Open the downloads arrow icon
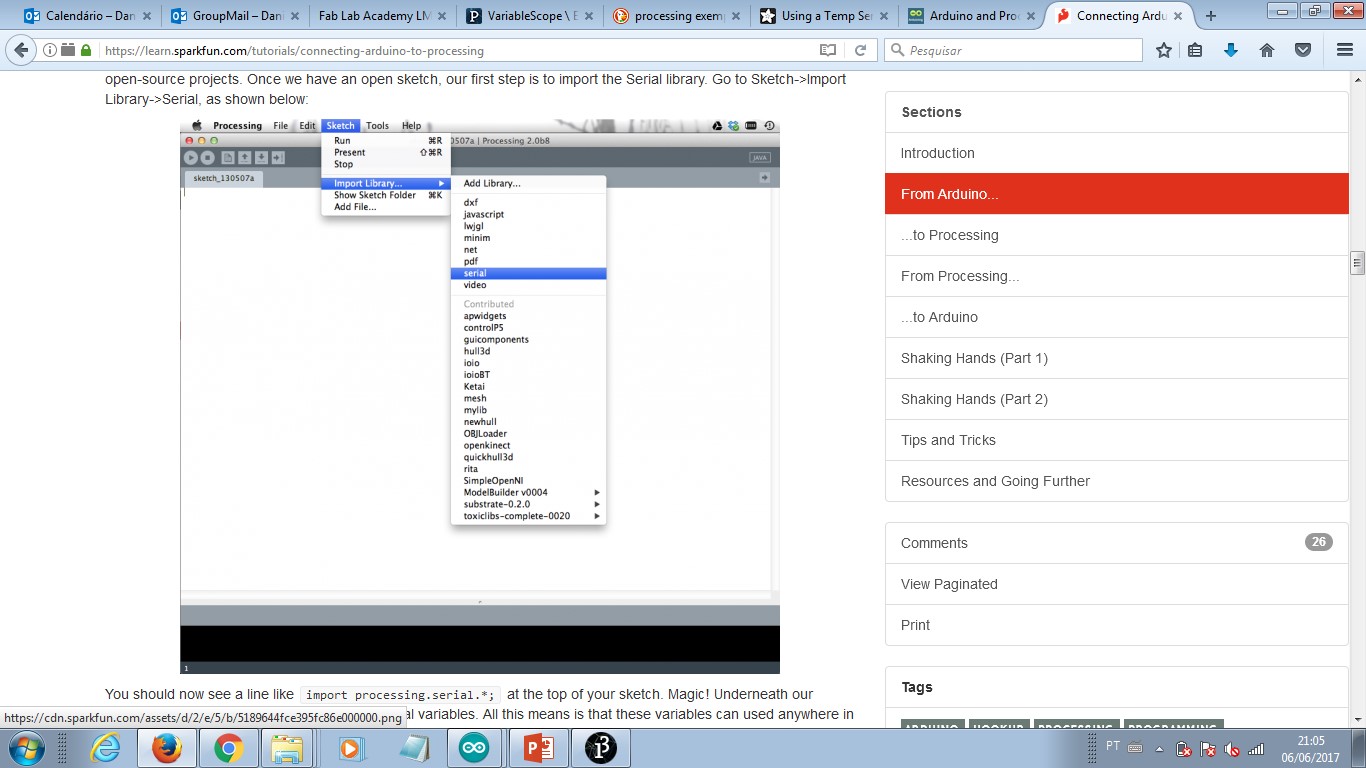This screenshot has height=768, width=1366. [1231, 50]
